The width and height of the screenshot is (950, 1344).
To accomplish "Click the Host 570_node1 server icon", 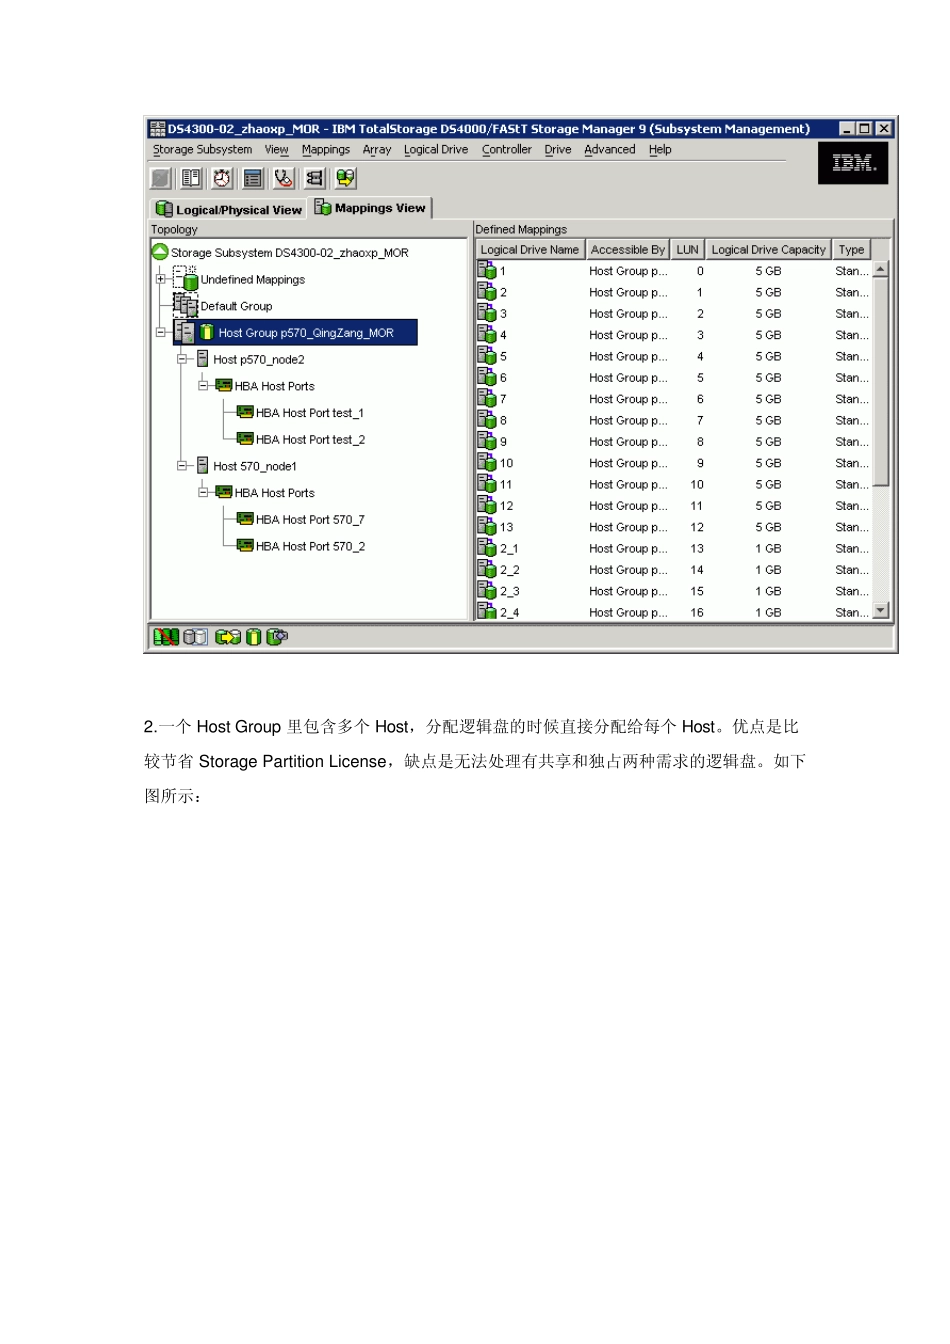I will (x=203, y=466).
